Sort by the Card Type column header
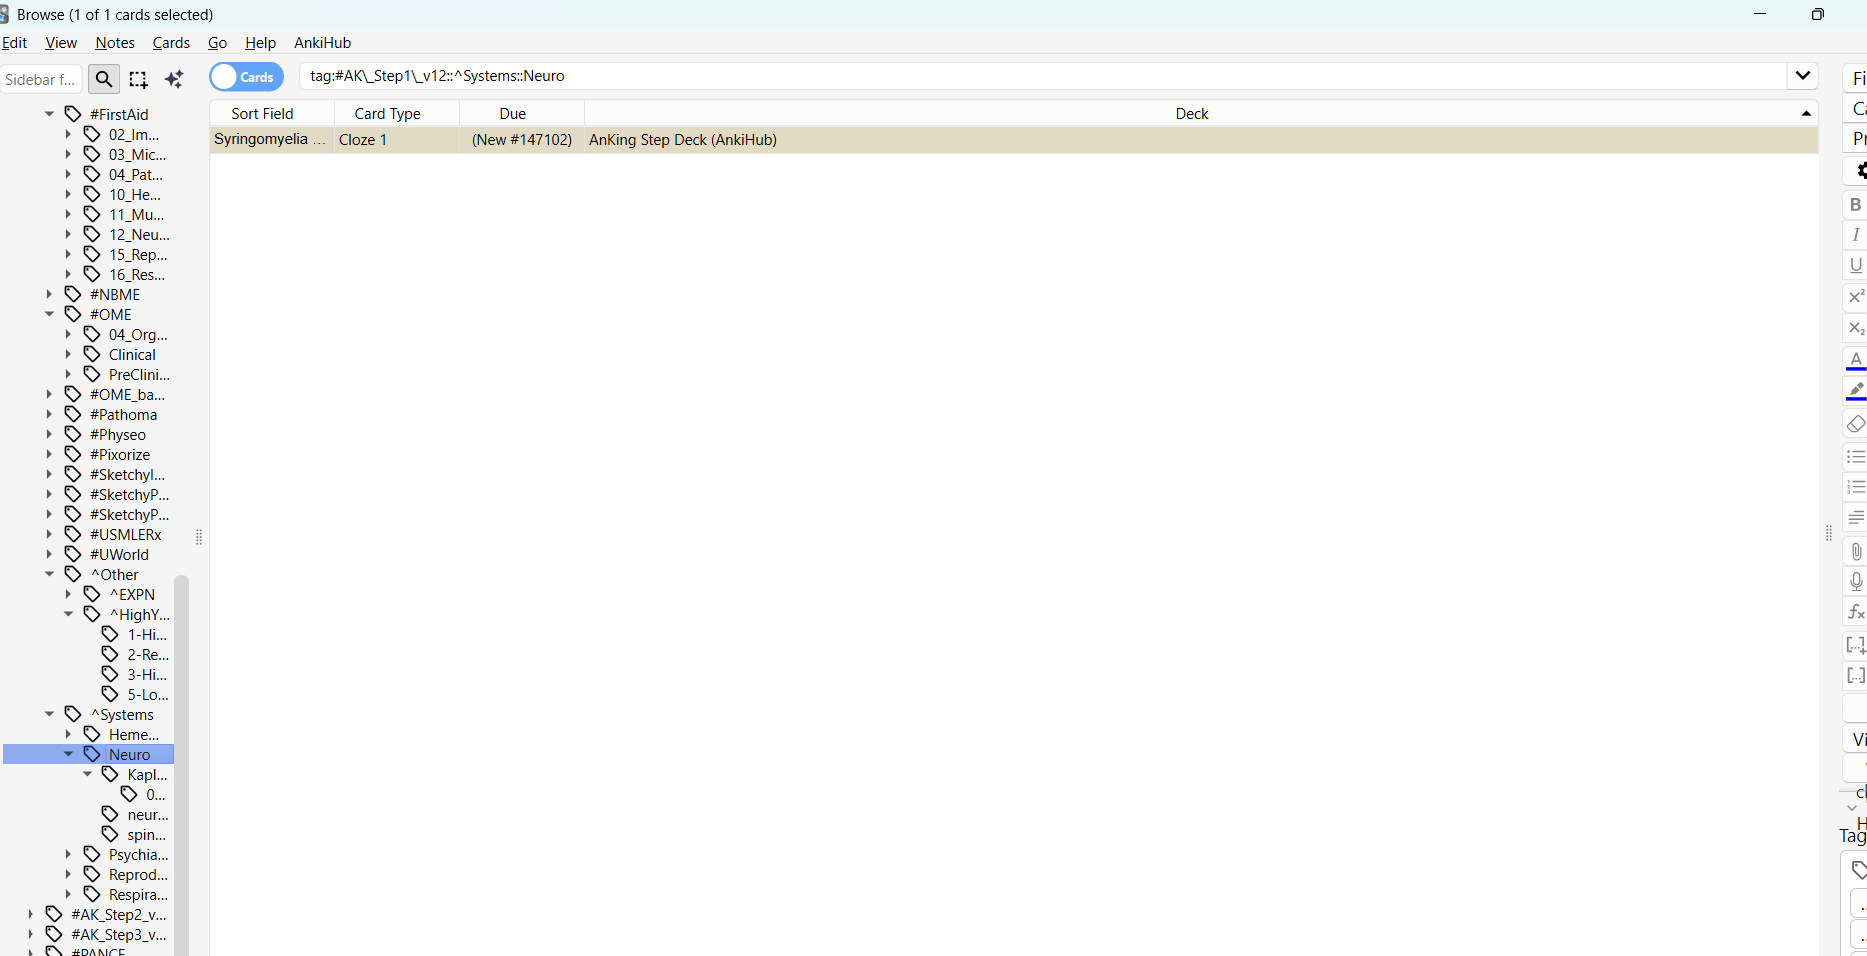 click(388, 114)
